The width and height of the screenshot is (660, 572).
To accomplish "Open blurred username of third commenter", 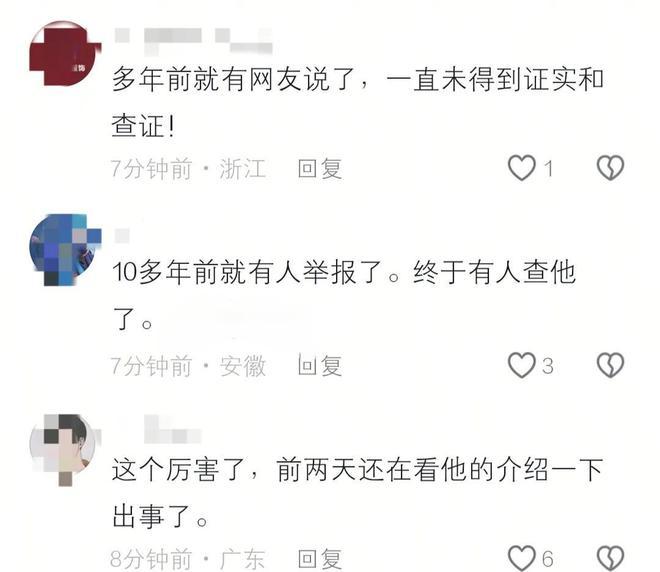I will point(172,429).
